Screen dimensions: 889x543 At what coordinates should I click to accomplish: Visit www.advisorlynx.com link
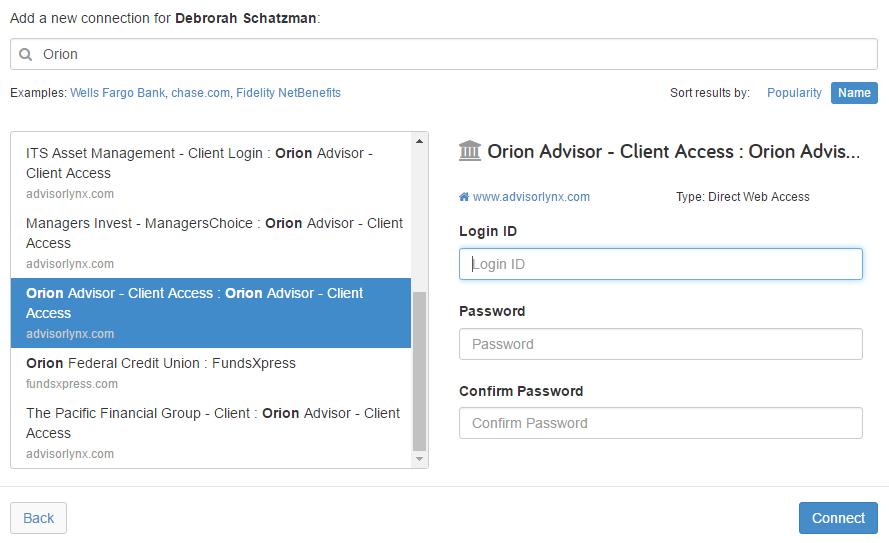(531, 197)
